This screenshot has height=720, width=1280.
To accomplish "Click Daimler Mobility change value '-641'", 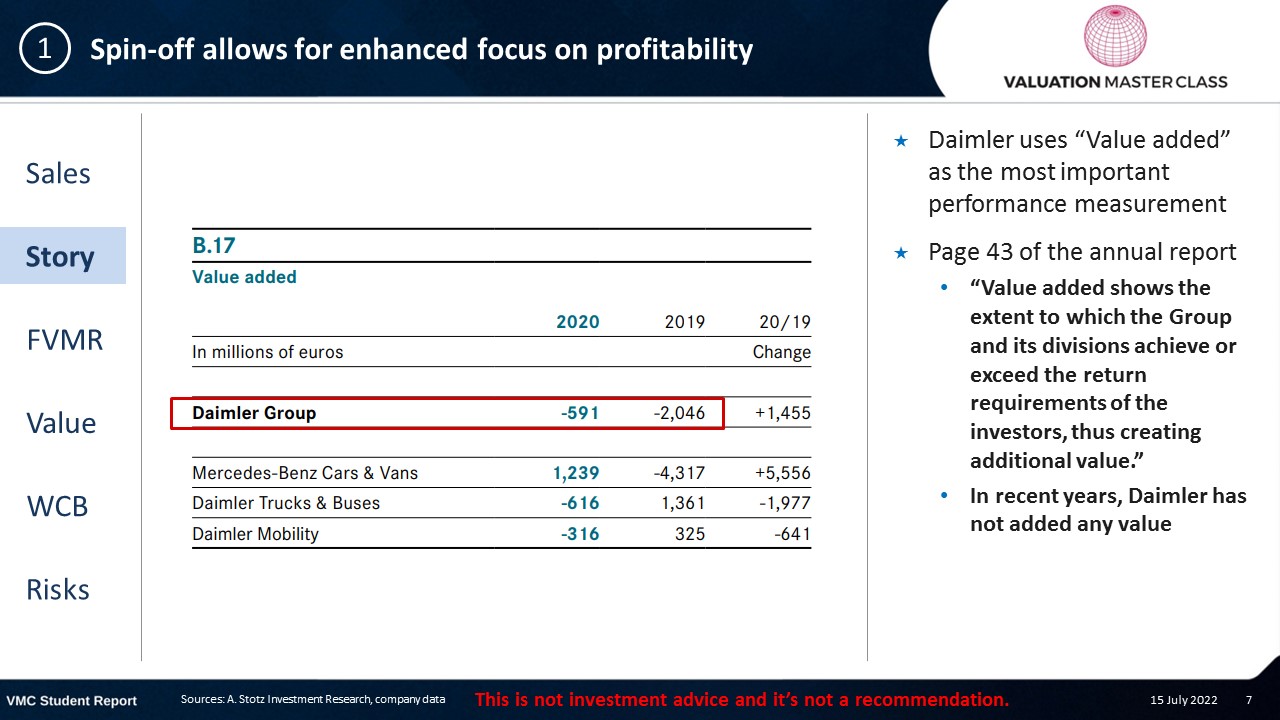I will (x=792, y=533).
